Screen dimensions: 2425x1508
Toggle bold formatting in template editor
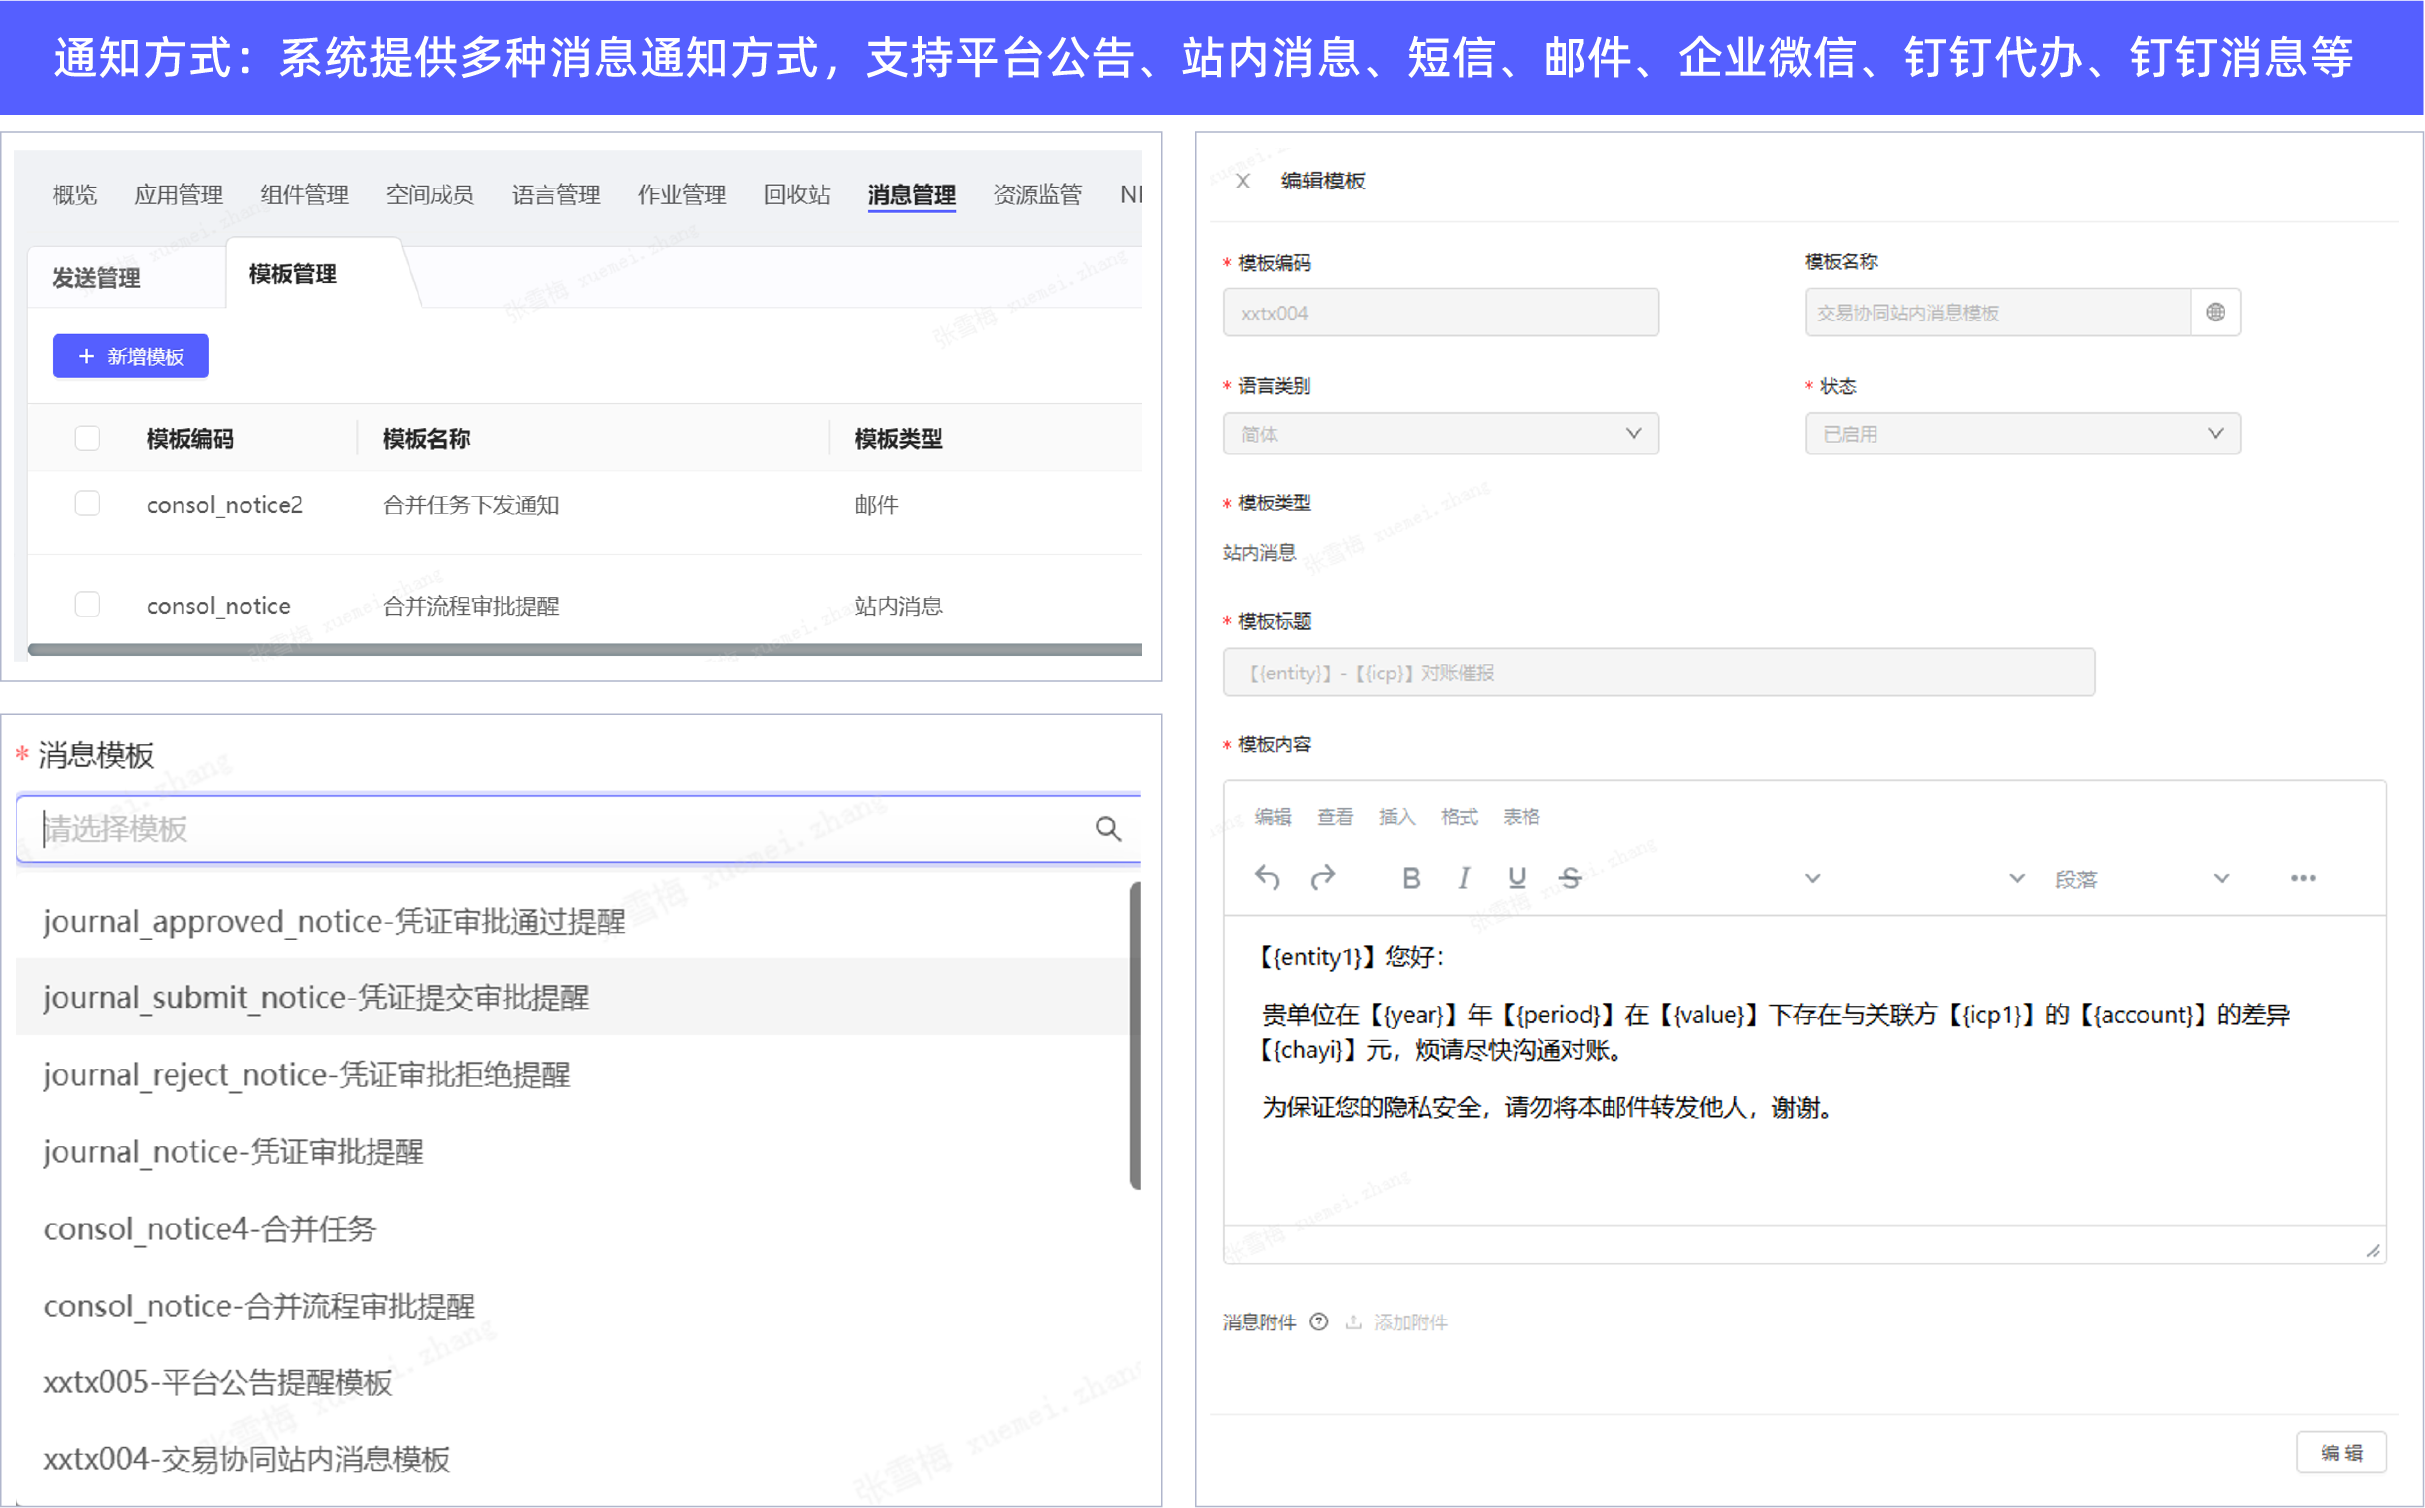point(1410,878)
